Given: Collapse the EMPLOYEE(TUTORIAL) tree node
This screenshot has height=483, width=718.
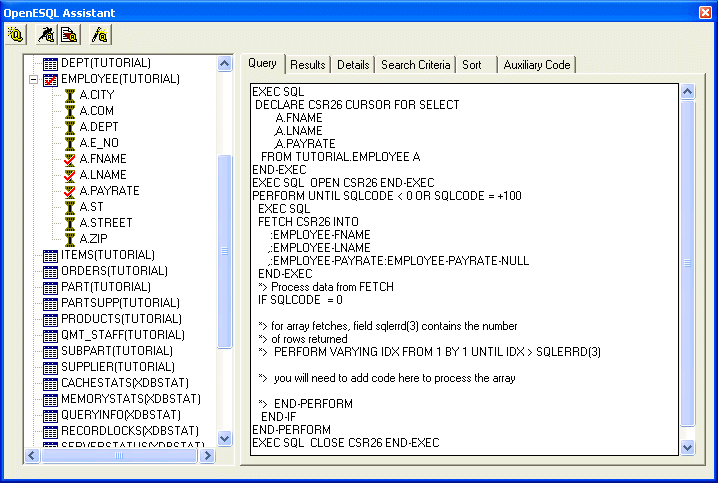Looking at the screenshot, I should [34, 79].
